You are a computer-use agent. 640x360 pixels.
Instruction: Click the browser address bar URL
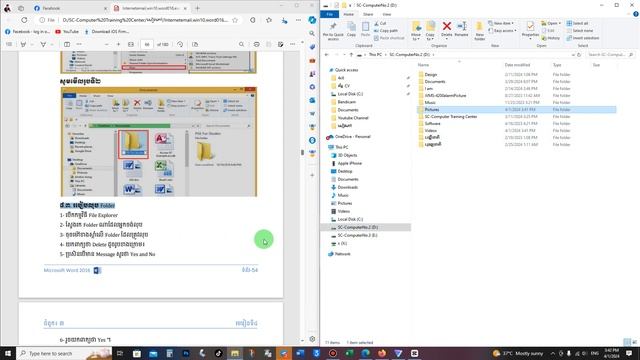coord(145,20)
